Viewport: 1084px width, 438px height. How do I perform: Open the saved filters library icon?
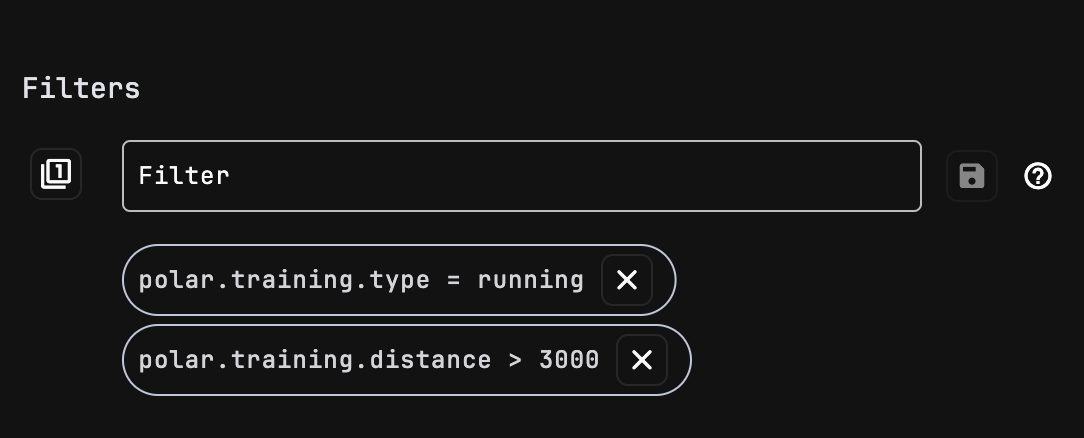(x=56, y=174)
